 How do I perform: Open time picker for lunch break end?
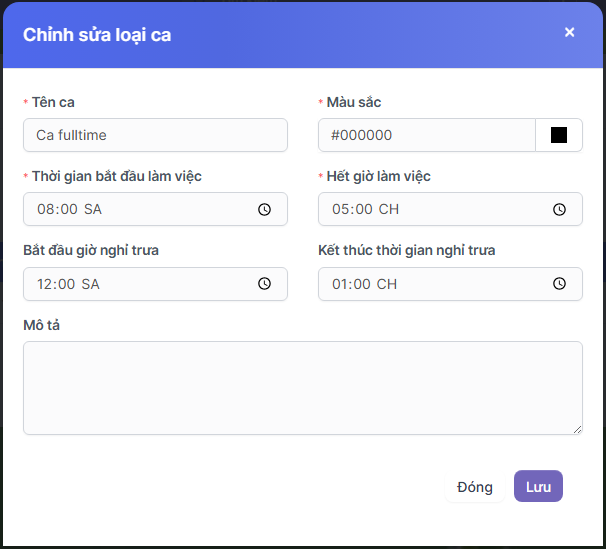(x=559, y=284)
